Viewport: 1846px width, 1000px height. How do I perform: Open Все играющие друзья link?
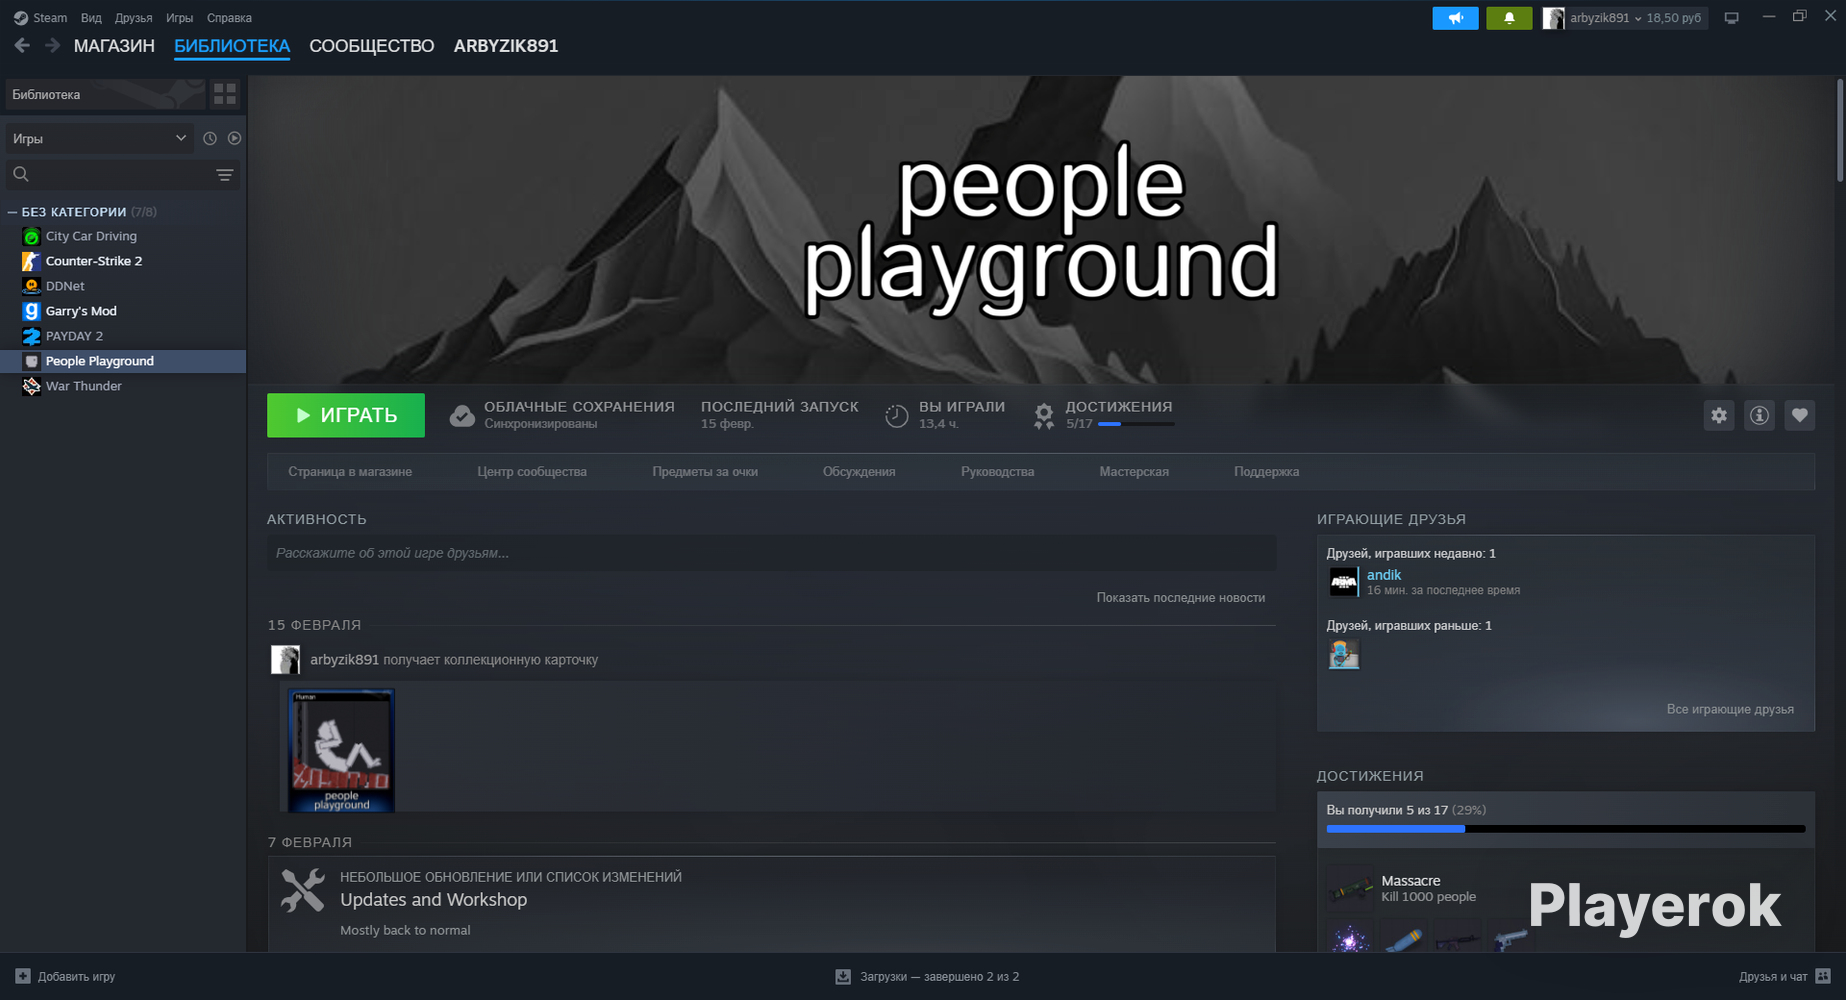[x=1730, y=709]
